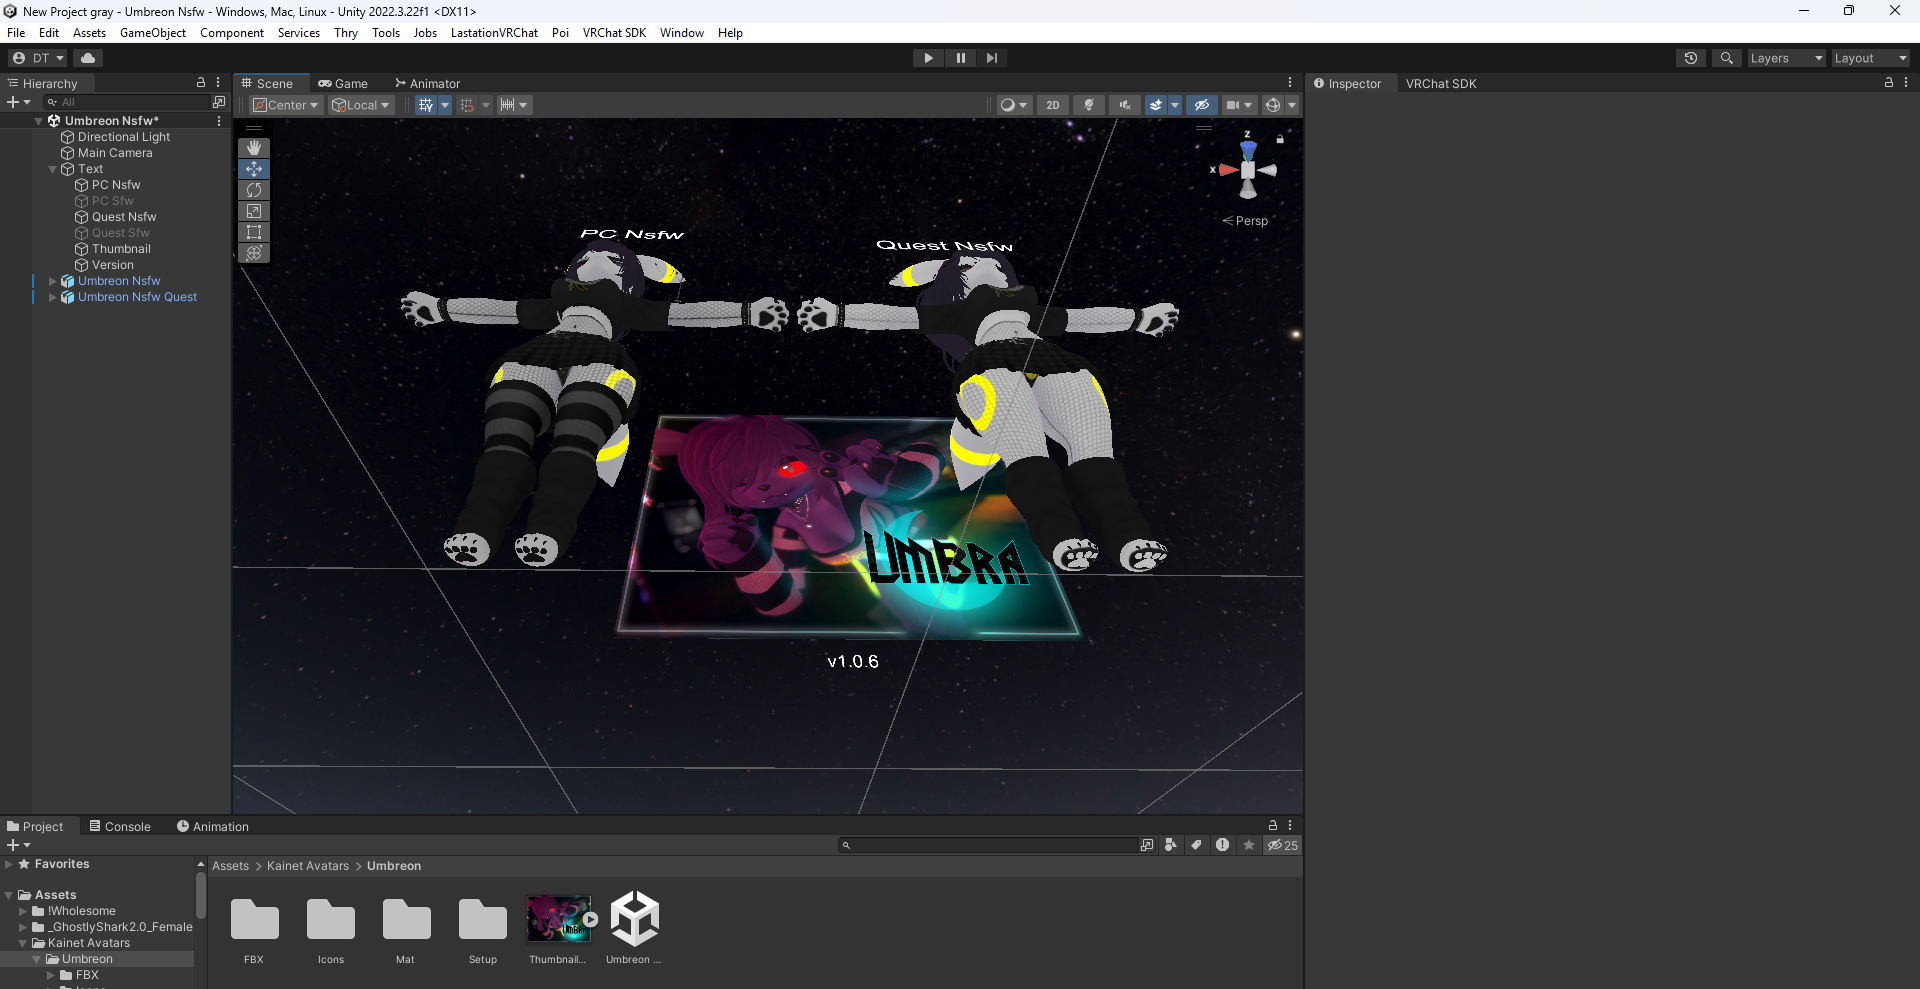Open the snap increment ruler dropdown
This screenshot has width=1920, height=989.
click(x=514, y=105)
